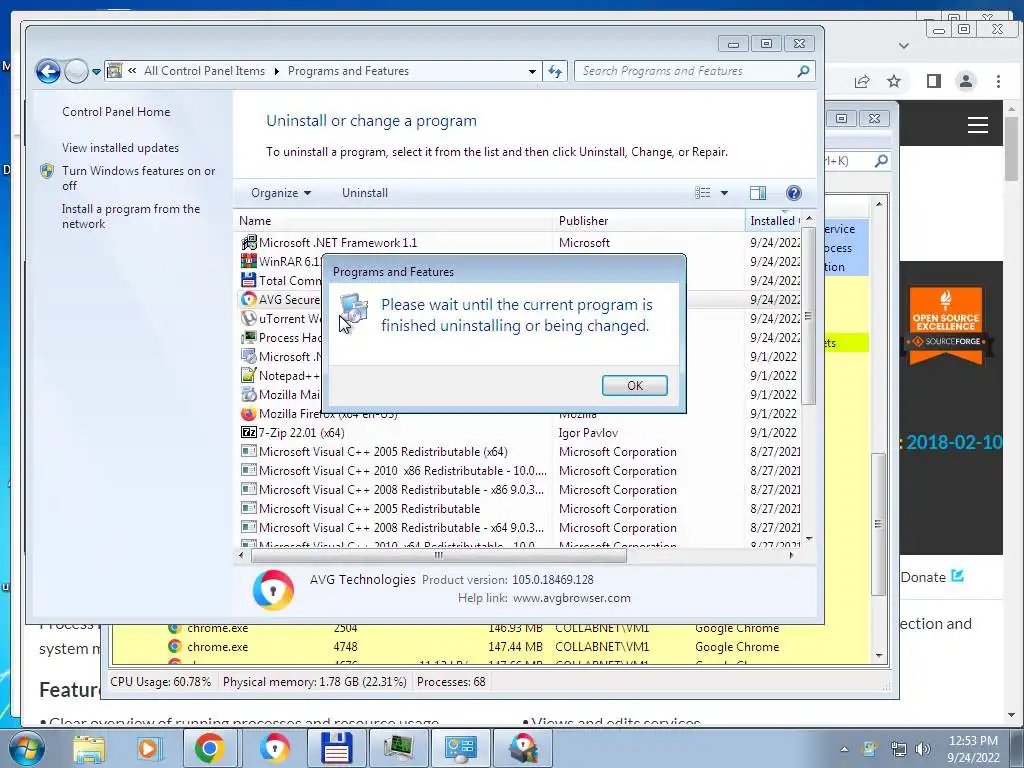Click Chrome tab search chevron
This screenshot has width=1024, height=768.
click(904, 46)
